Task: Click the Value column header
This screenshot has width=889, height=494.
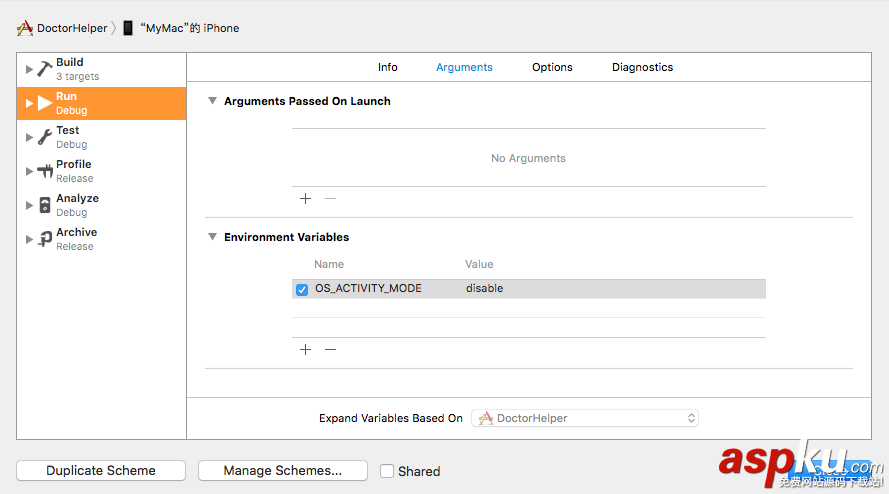Action: click(479, 264)
